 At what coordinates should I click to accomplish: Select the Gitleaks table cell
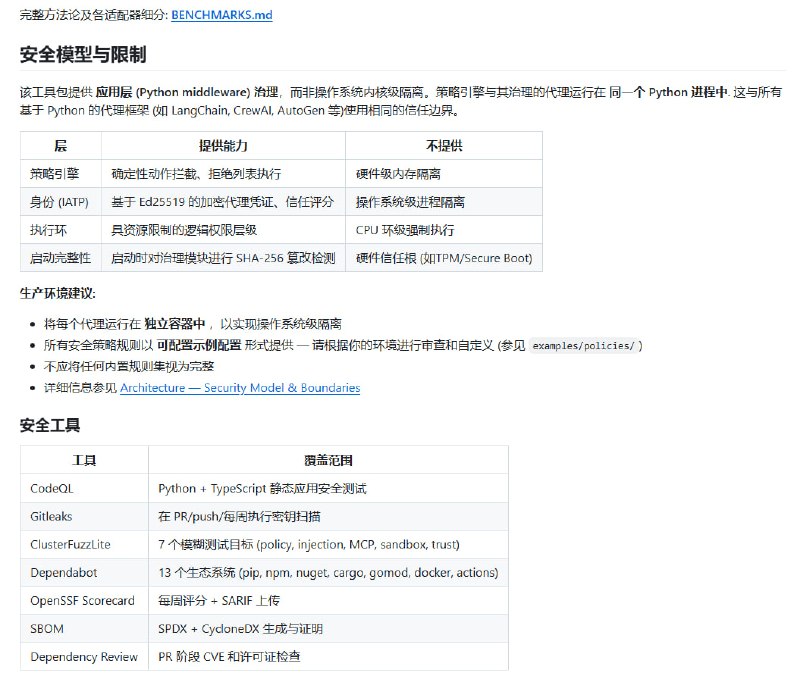point(84,516)
